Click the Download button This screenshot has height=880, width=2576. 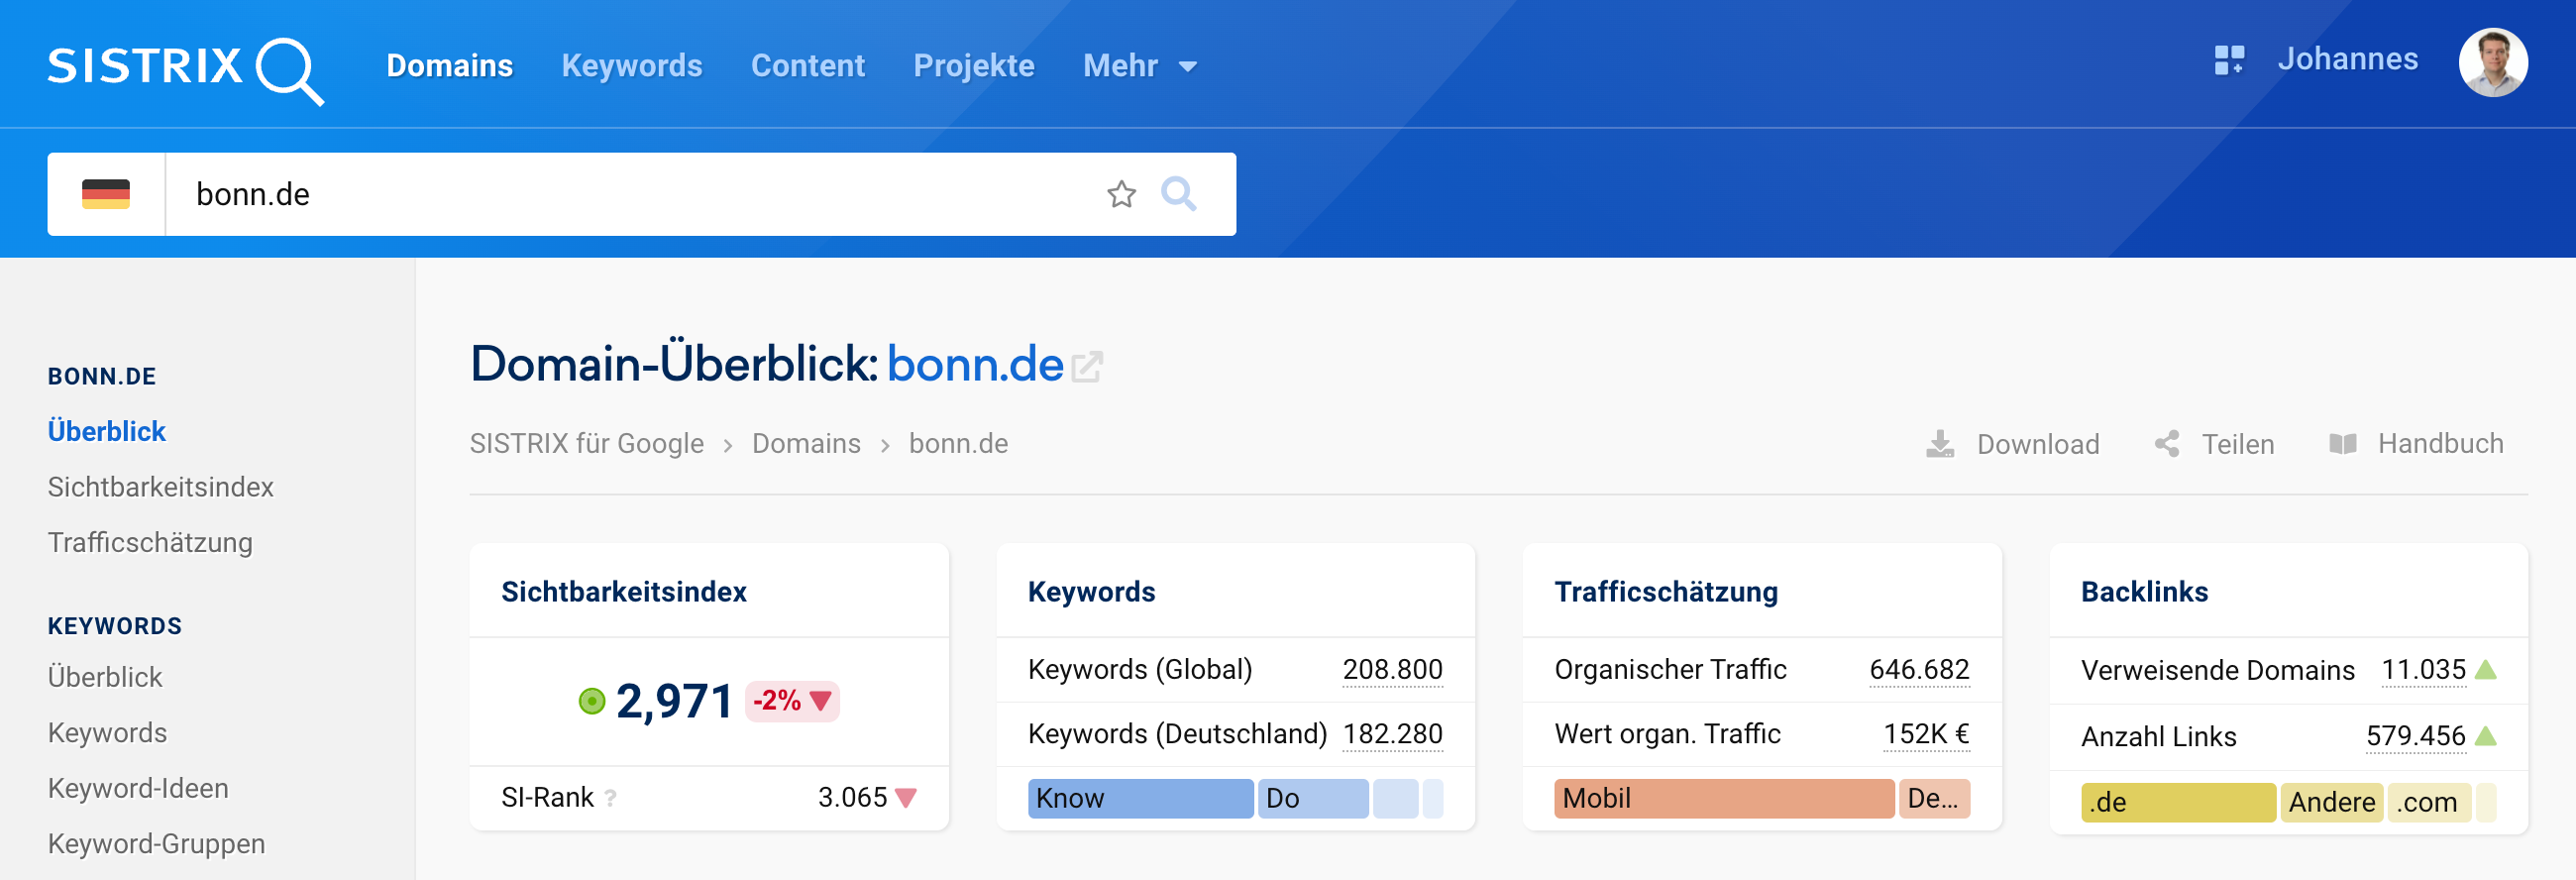click(2013, 444)
